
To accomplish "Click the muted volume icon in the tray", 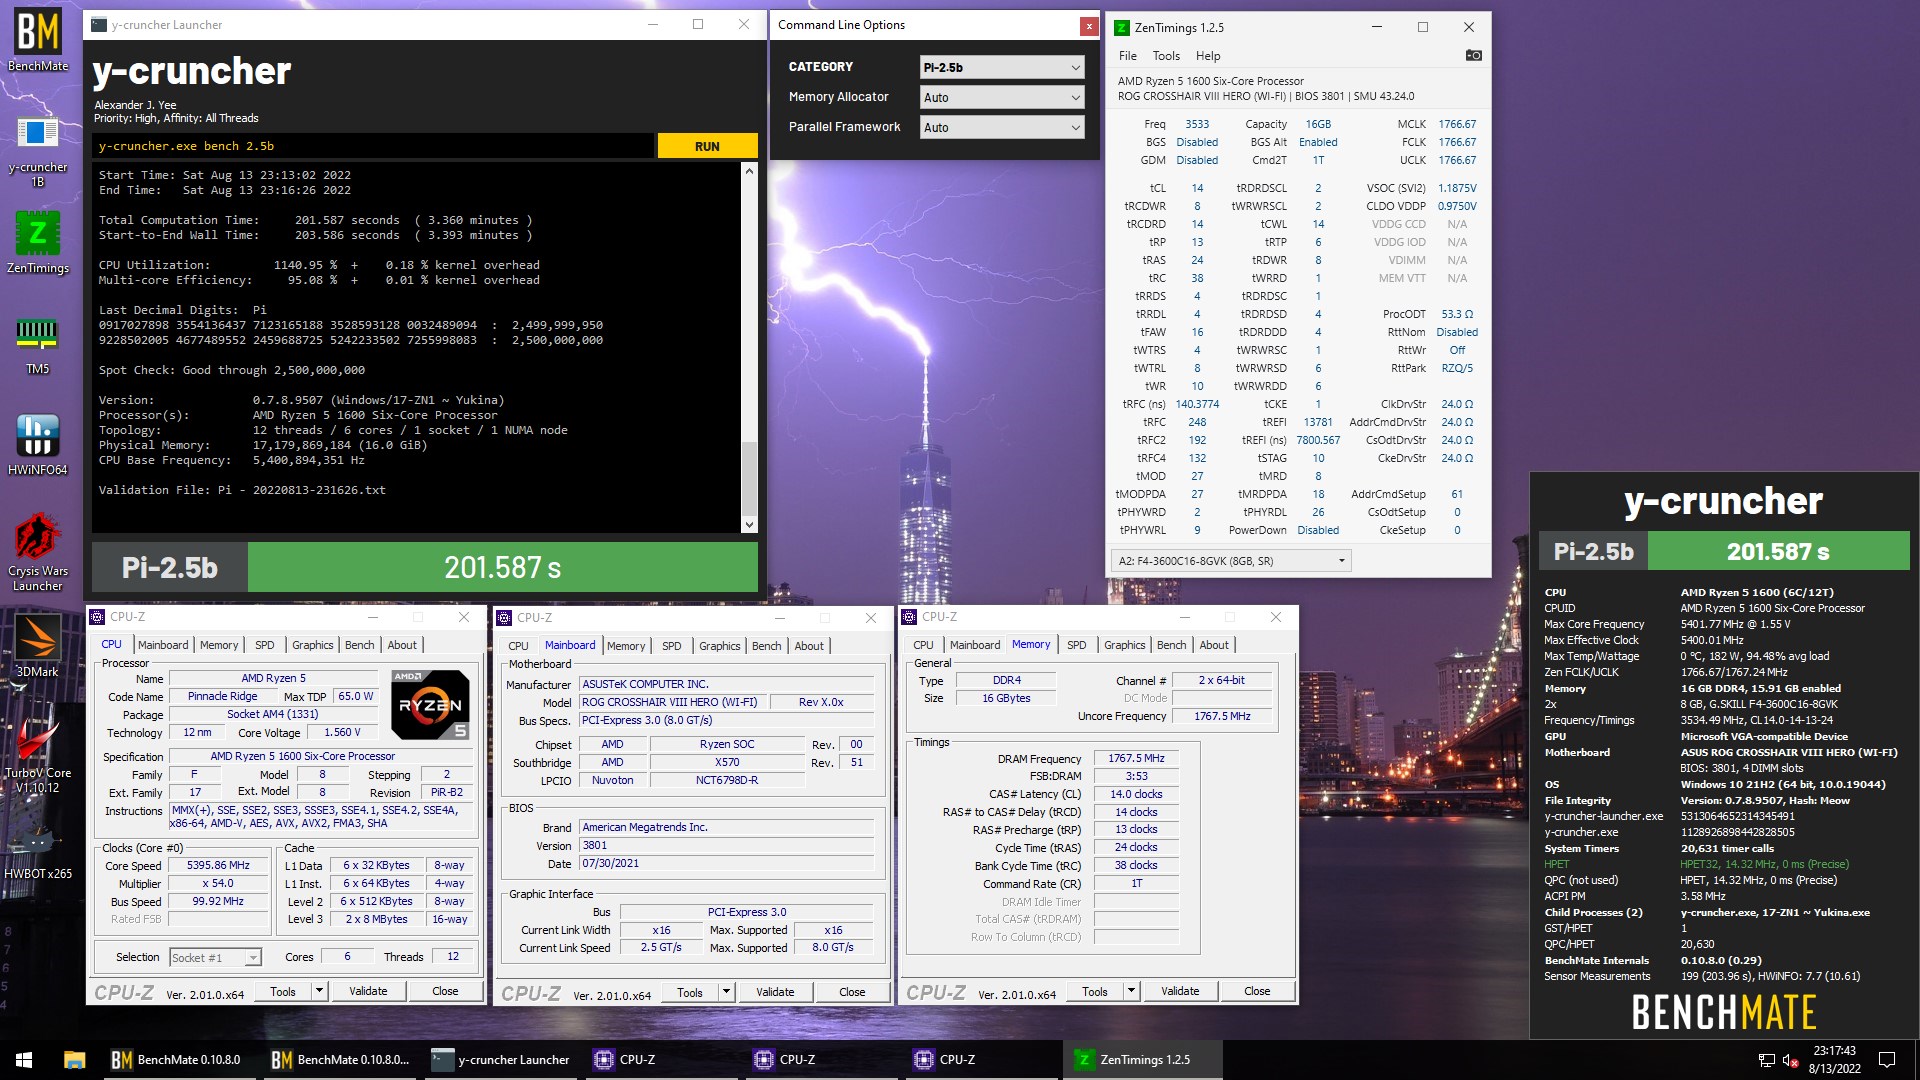I will (x=1791, y=1060).
